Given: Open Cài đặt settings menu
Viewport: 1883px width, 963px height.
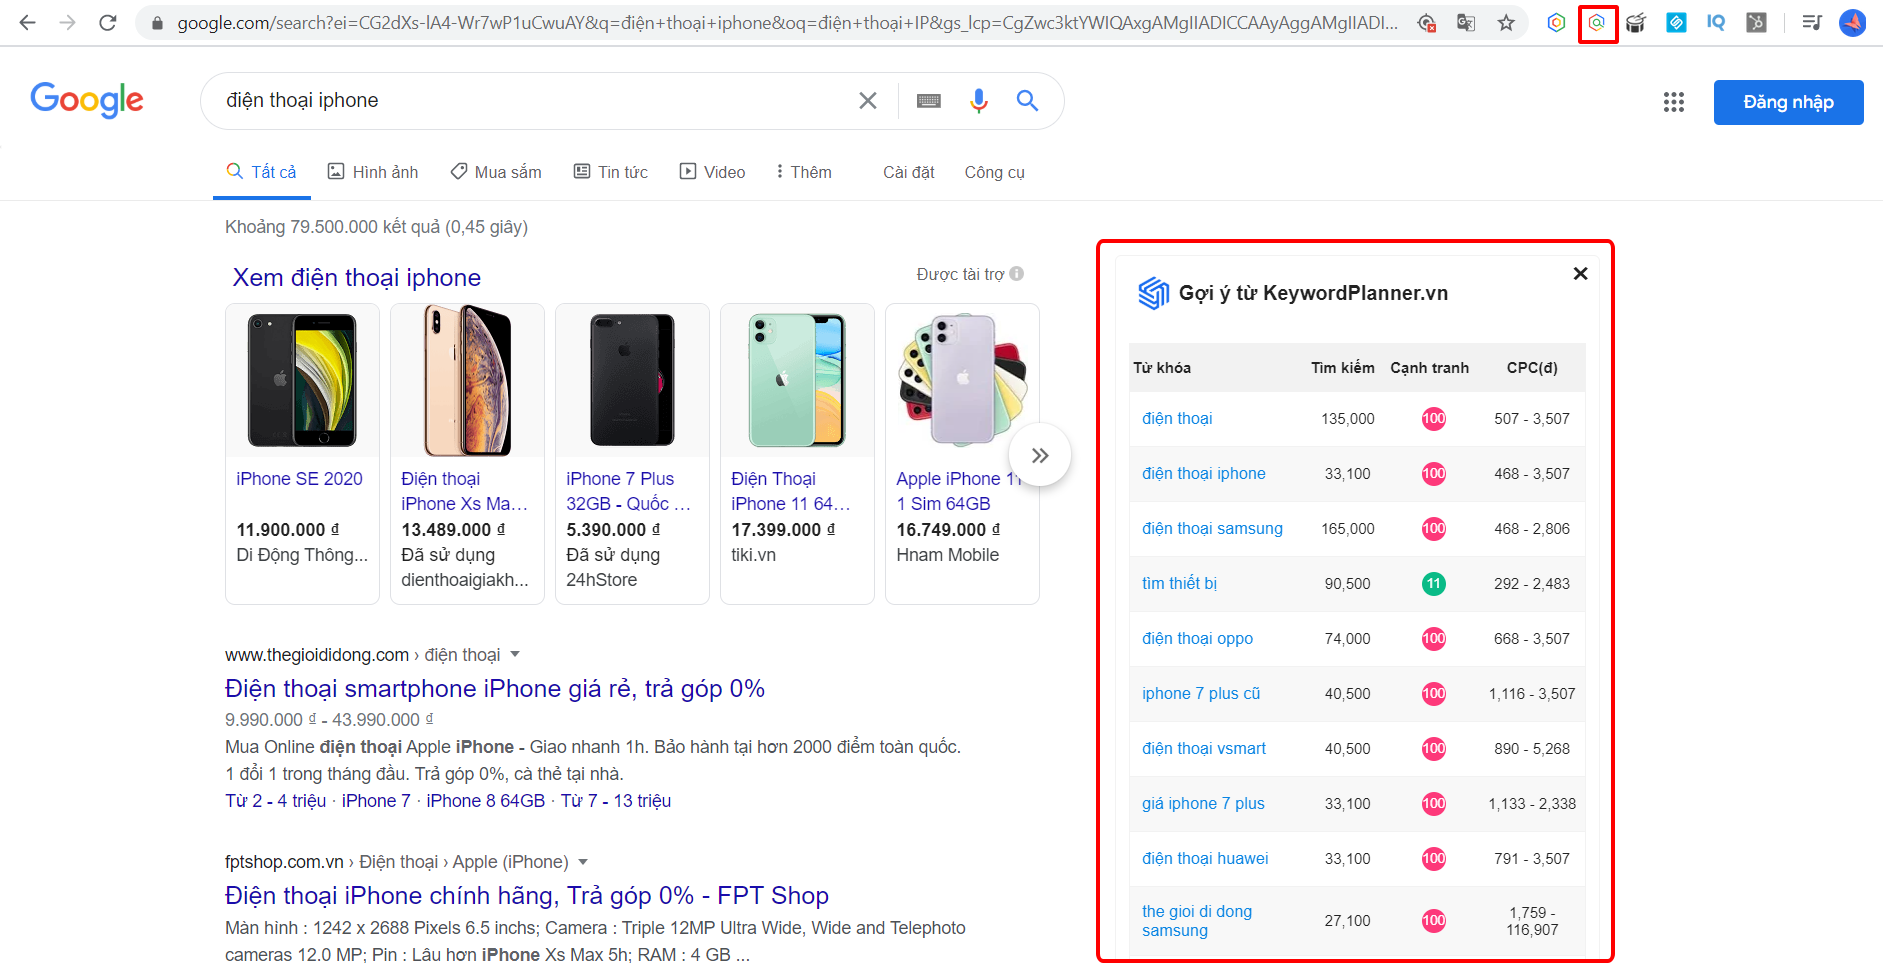Looking at the screenshot, I should tap(909, 172).
